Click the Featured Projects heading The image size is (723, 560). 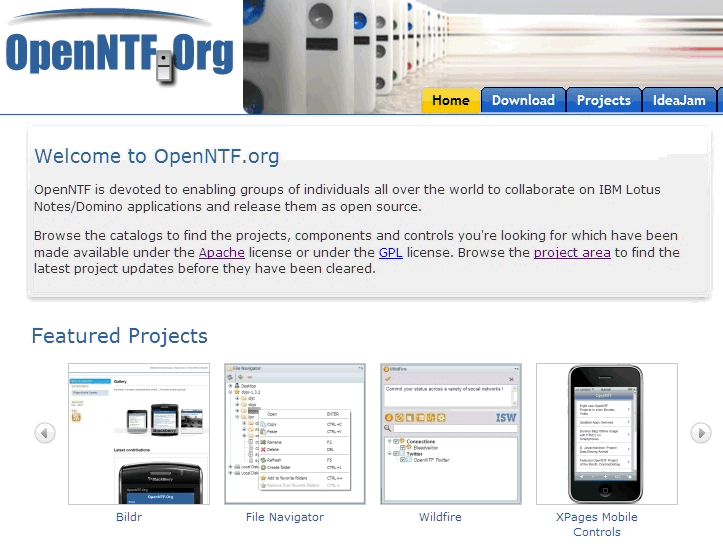coord(119,335)
